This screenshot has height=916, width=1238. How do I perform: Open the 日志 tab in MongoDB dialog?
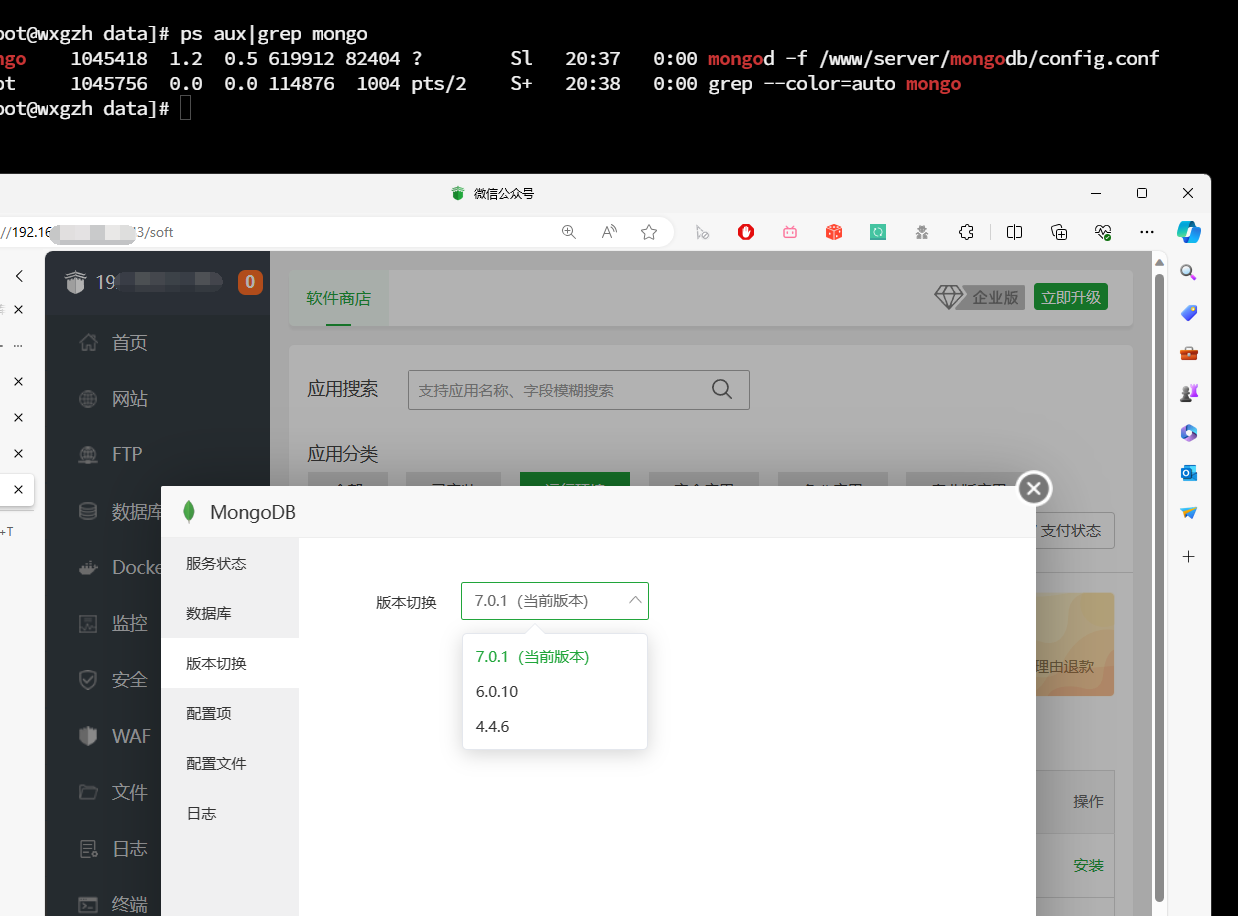coord(230,813)
